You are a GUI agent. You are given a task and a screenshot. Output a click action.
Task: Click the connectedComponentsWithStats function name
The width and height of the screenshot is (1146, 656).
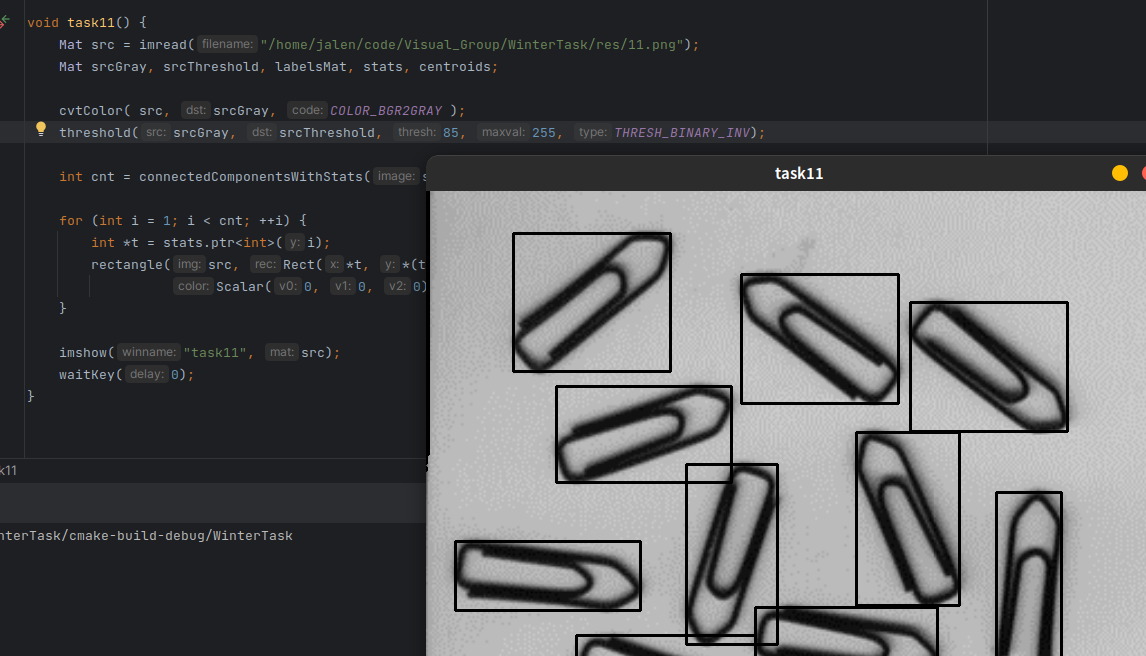click(251, 177)
